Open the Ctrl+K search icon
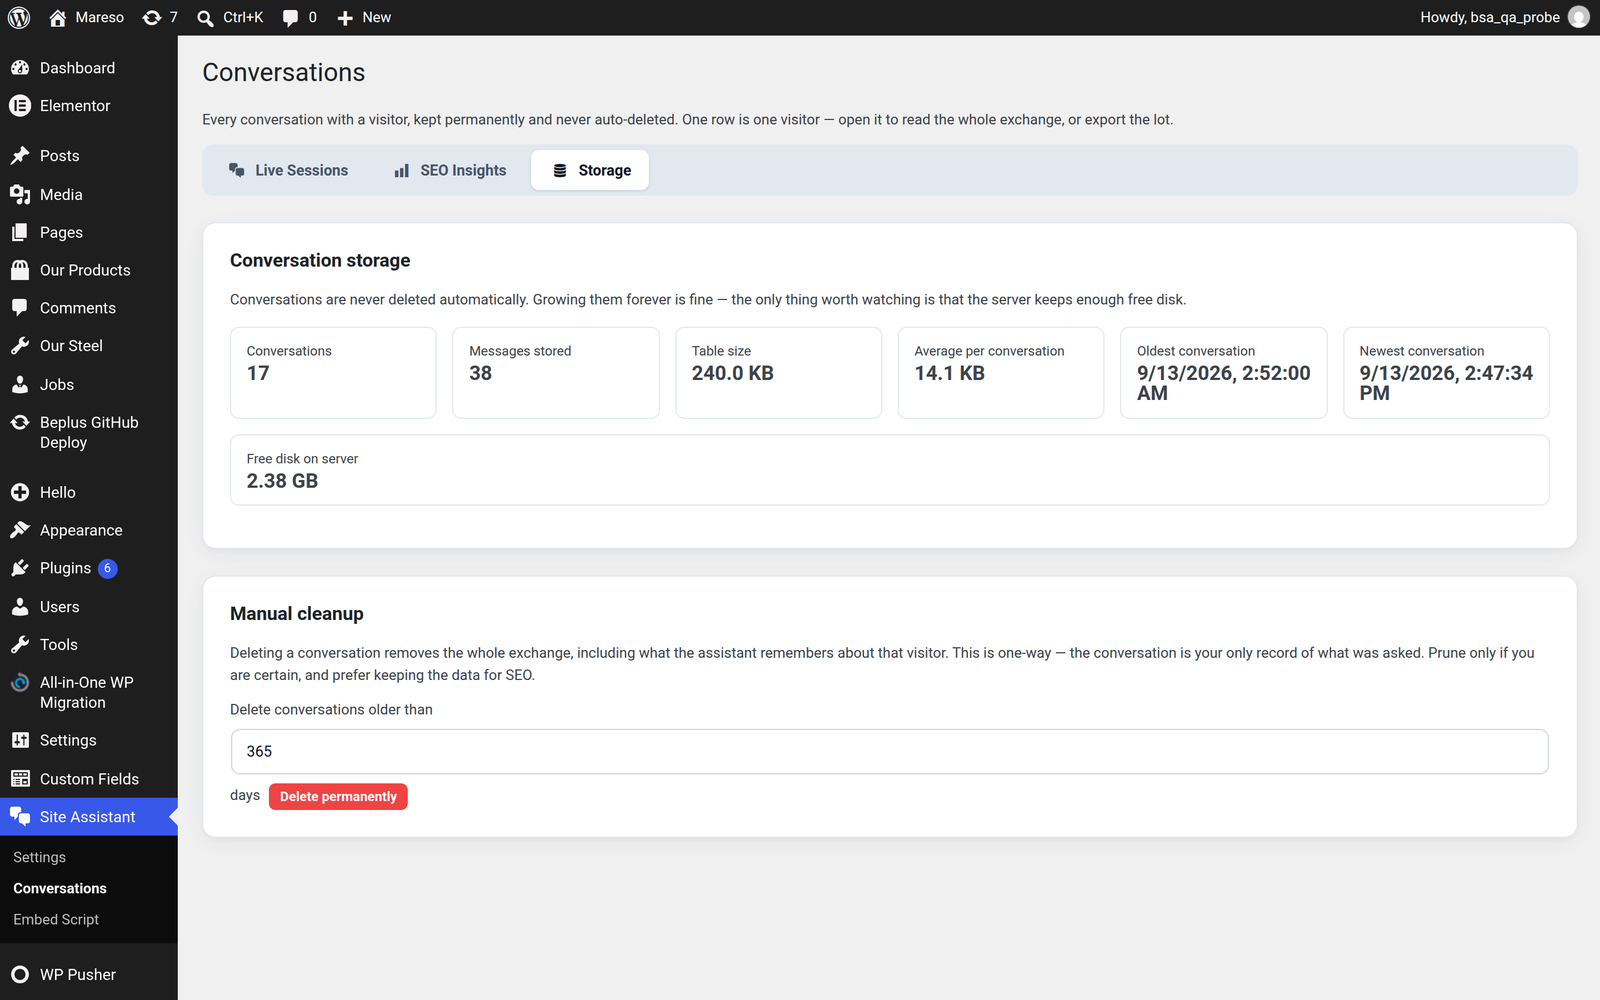Viewport: 1600px width, 1000px height. tap(205, 18)
